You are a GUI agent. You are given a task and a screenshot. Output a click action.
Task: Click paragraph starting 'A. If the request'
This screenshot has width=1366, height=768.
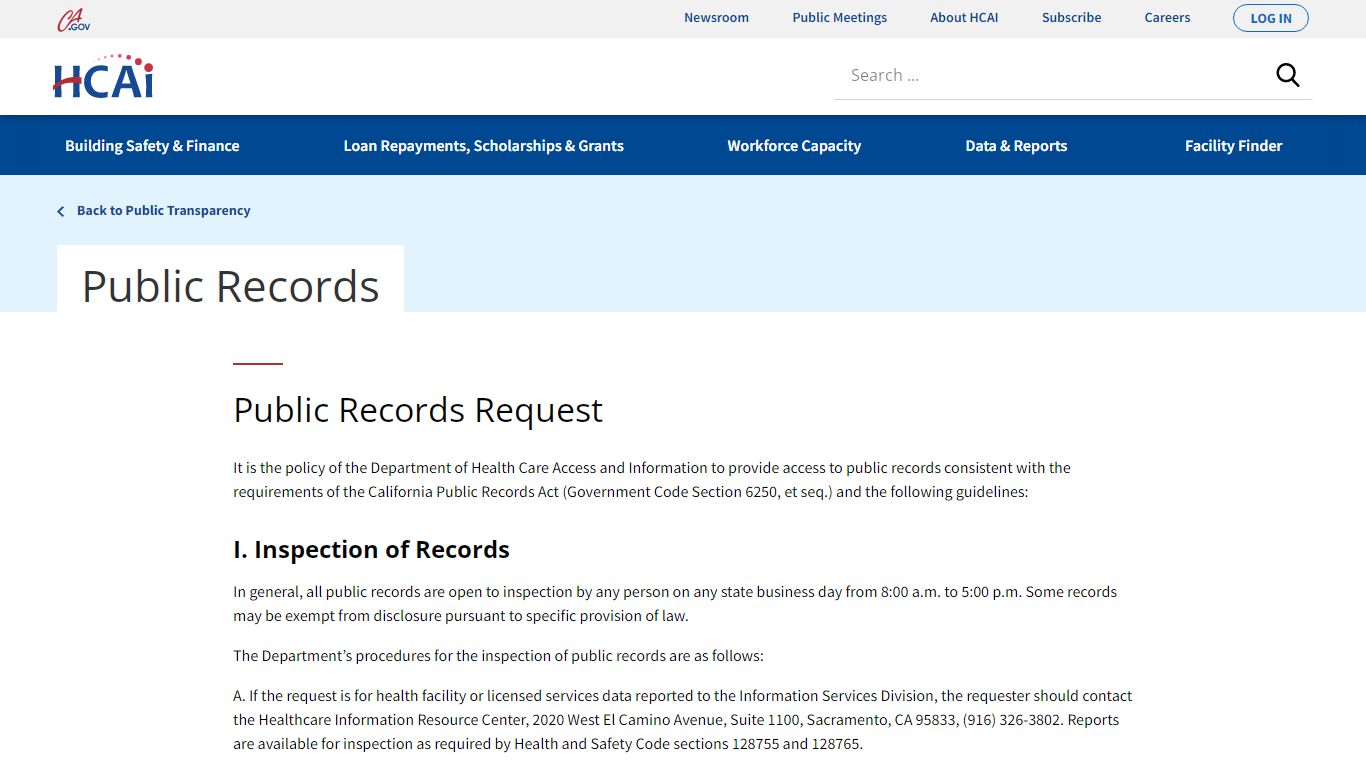pos(683,720)
